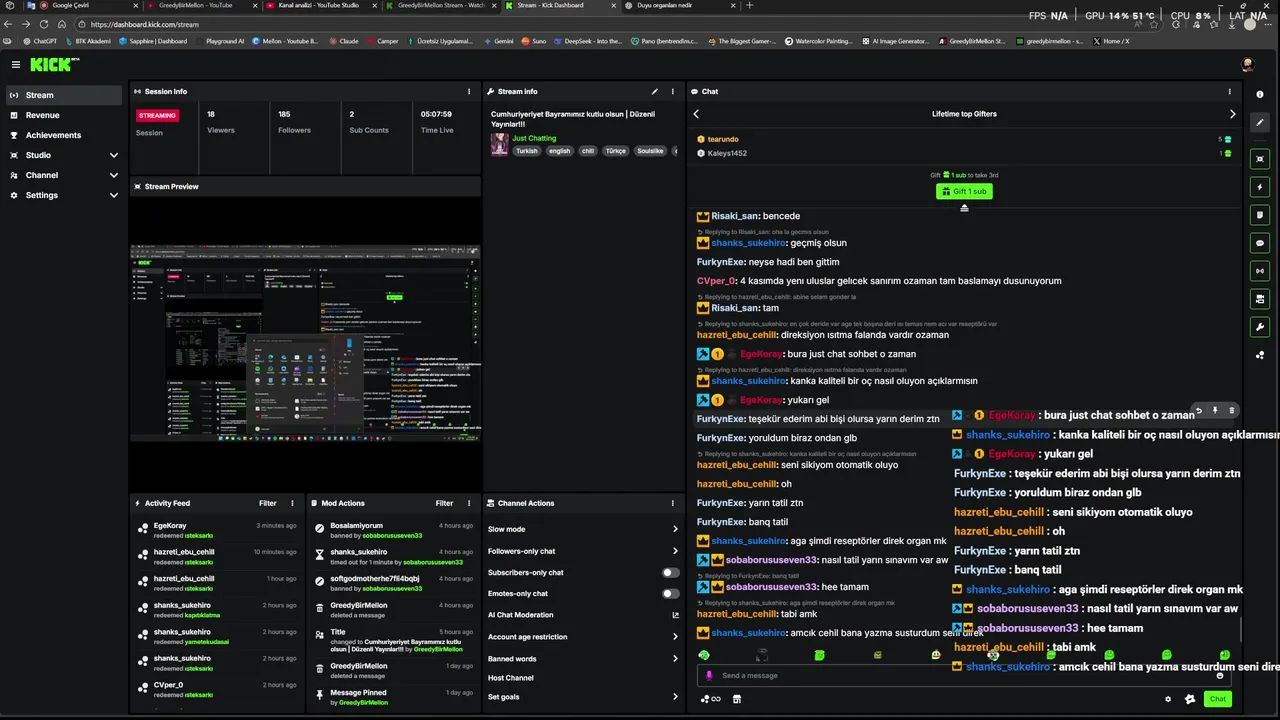Screen dimensions: 1280x720
Task: Open Session info panel three-dot menu
Action: 469,91
